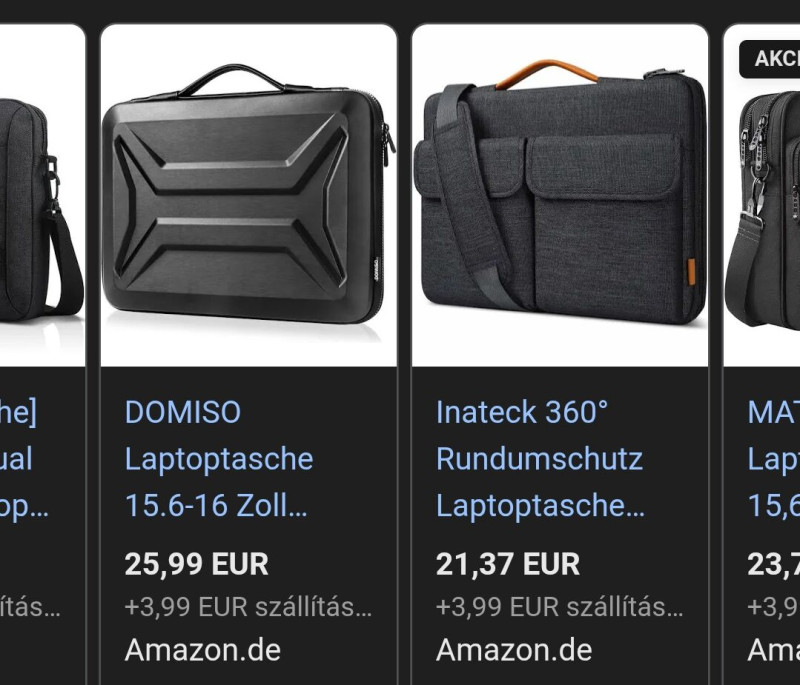Screen dimensions: 800x685
Task: Click the cut-off shipping text on the leftmost card
Action: pos(30,607)
